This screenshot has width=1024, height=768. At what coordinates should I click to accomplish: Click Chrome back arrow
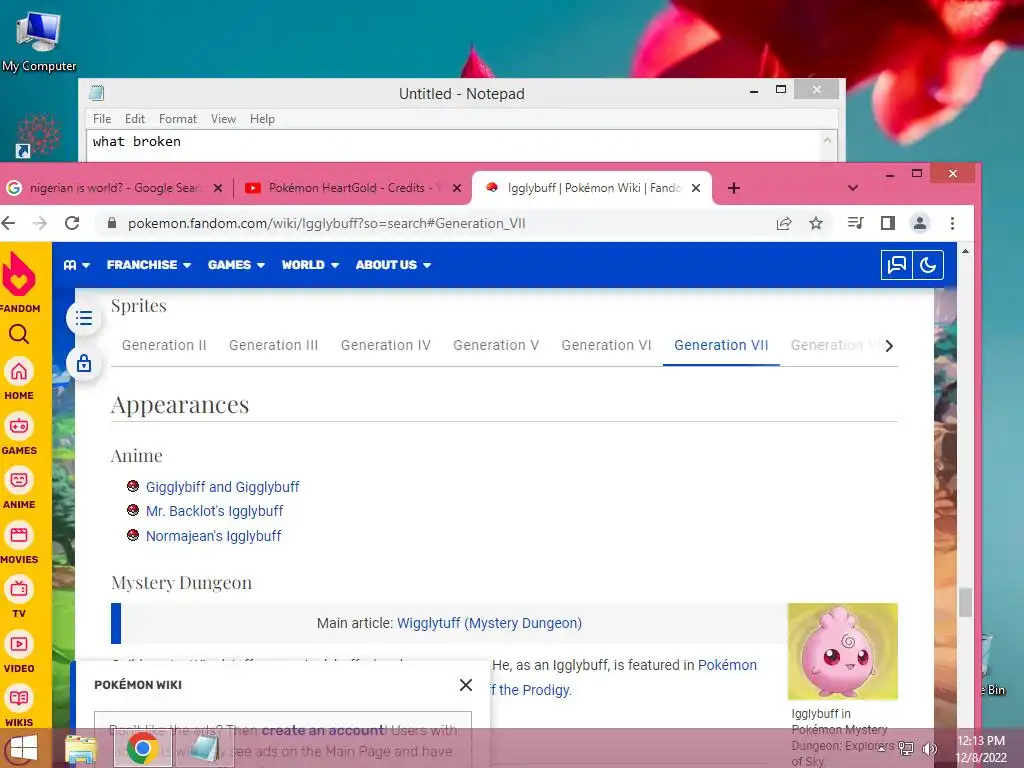pyautogui.click(x=8, y=223)
